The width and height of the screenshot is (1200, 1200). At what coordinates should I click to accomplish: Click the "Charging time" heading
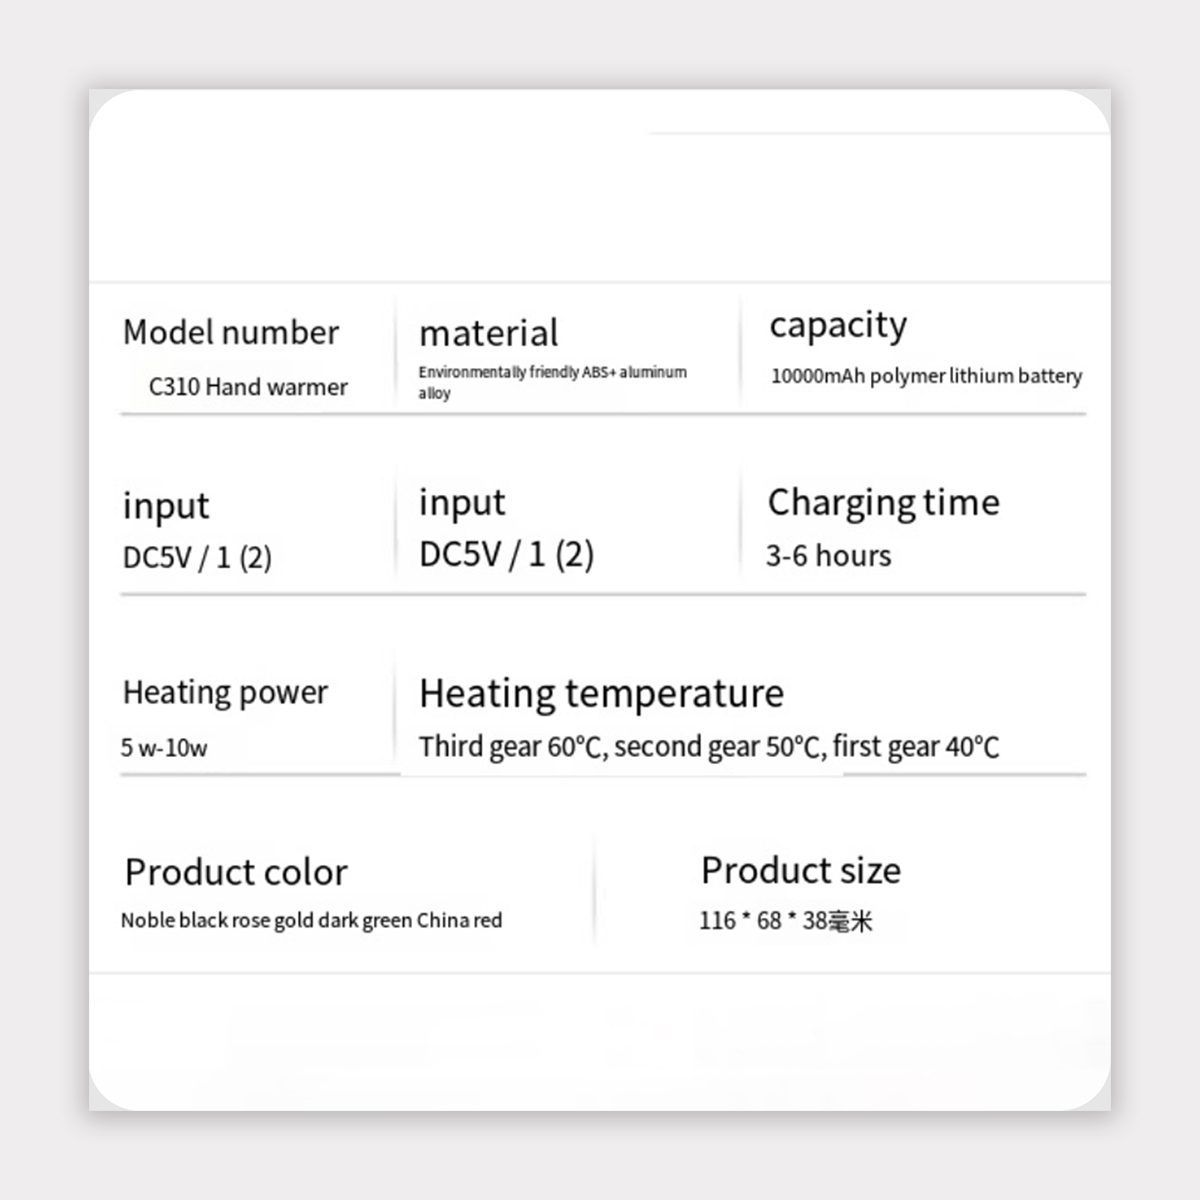tap(883, 502)
